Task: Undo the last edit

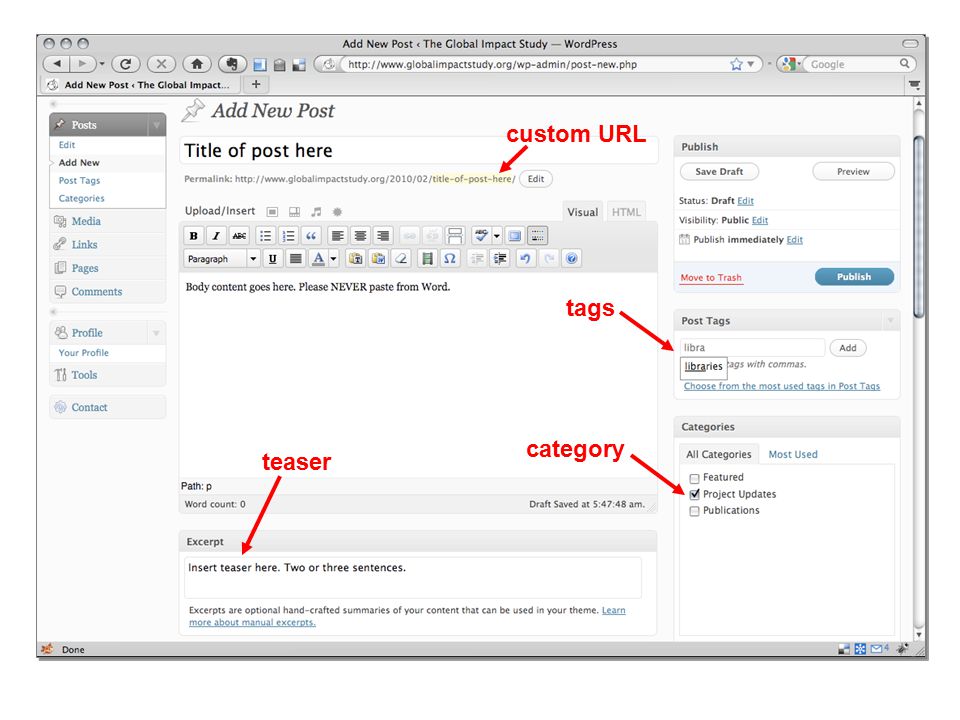Action: (525, 258)
